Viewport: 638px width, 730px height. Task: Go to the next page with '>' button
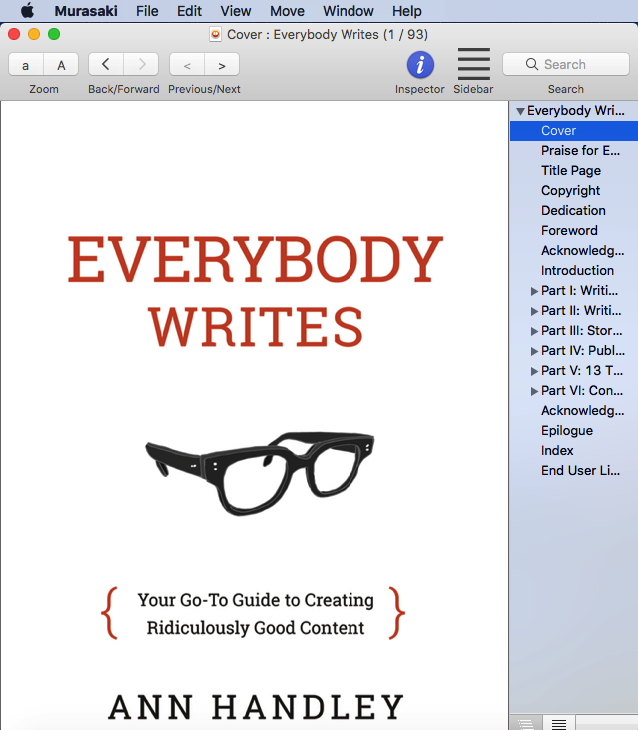coord(222,64)
